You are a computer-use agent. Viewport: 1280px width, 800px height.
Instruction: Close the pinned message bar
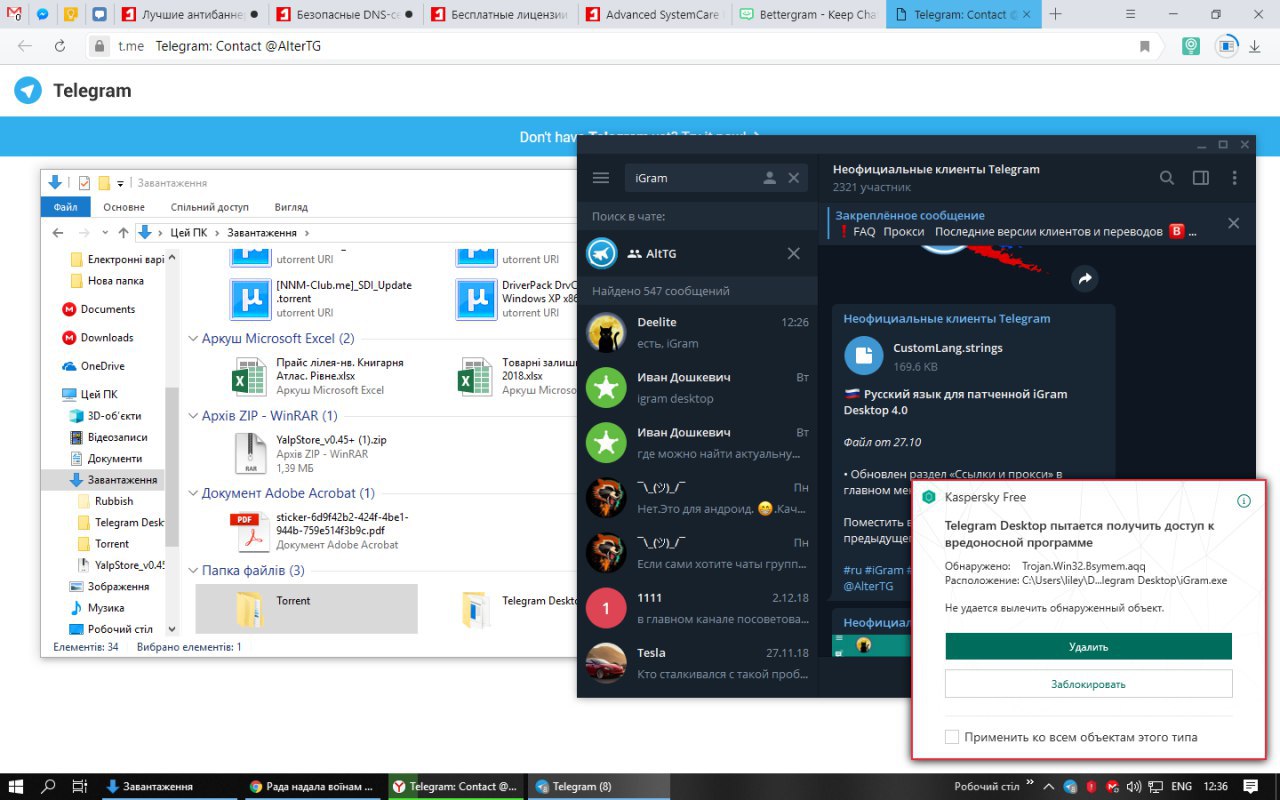coord(1233,223)
